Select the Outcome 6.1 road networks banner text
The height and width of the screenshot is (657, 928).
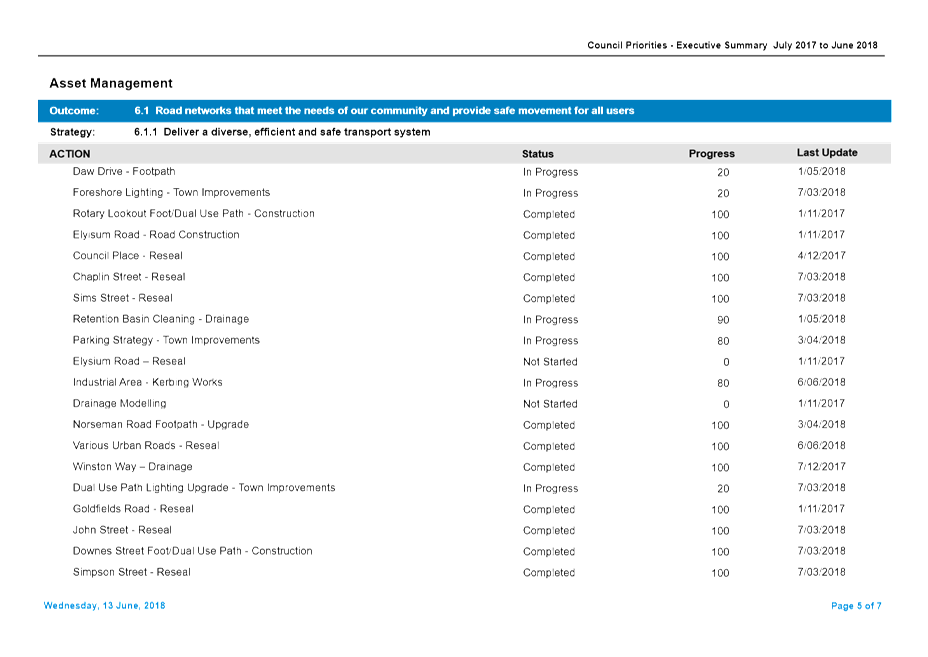coord(384,111)
